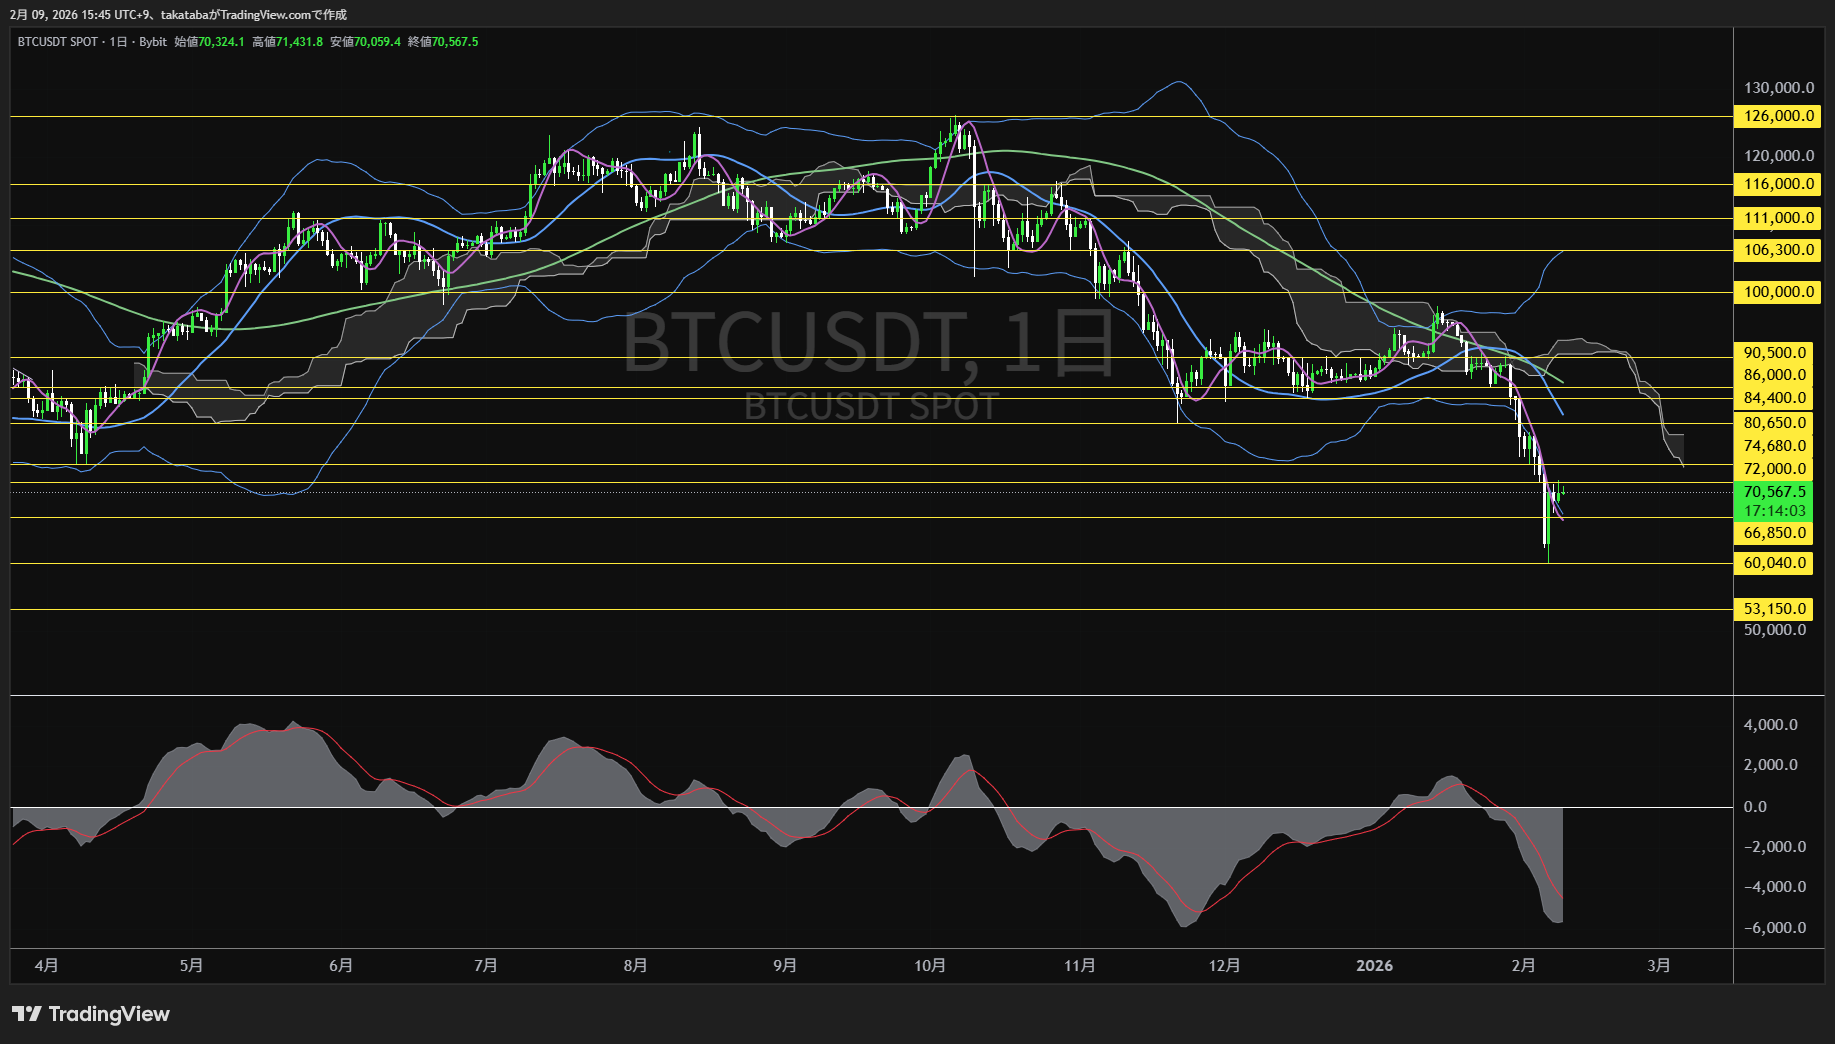1835x1044 pixels.
Task: Click the BTCUSDT SPOT symbol title
Action: pos(57,42)
